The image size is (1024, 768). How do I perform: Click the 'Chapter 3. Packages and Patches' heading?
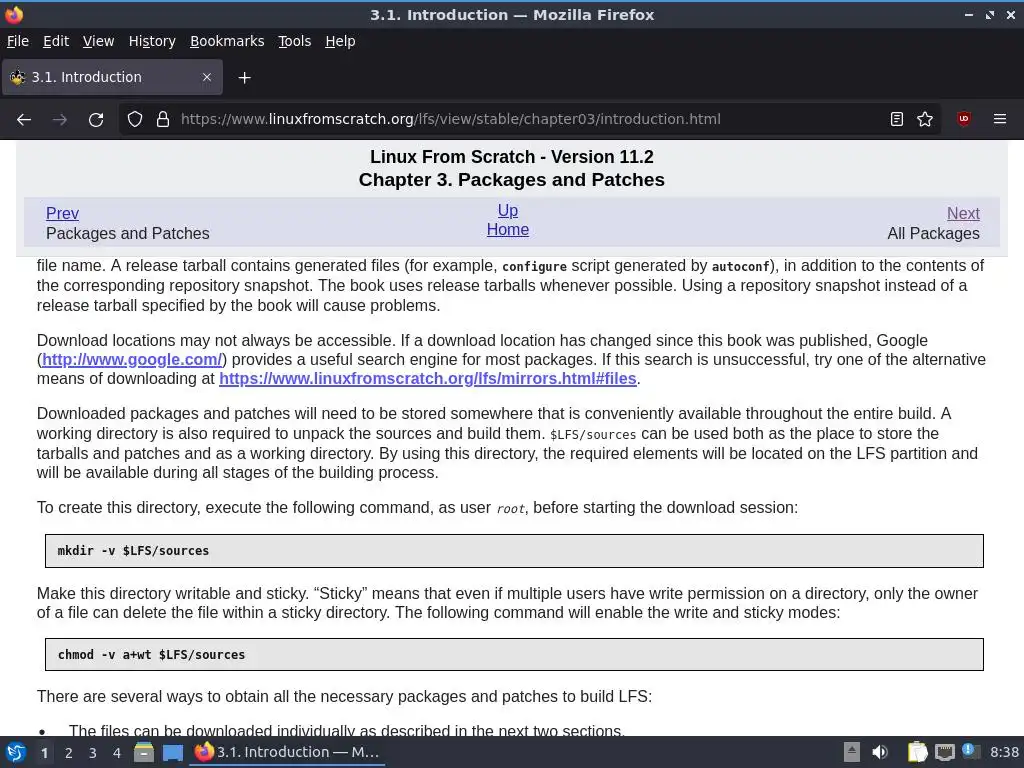pos(511,180)
